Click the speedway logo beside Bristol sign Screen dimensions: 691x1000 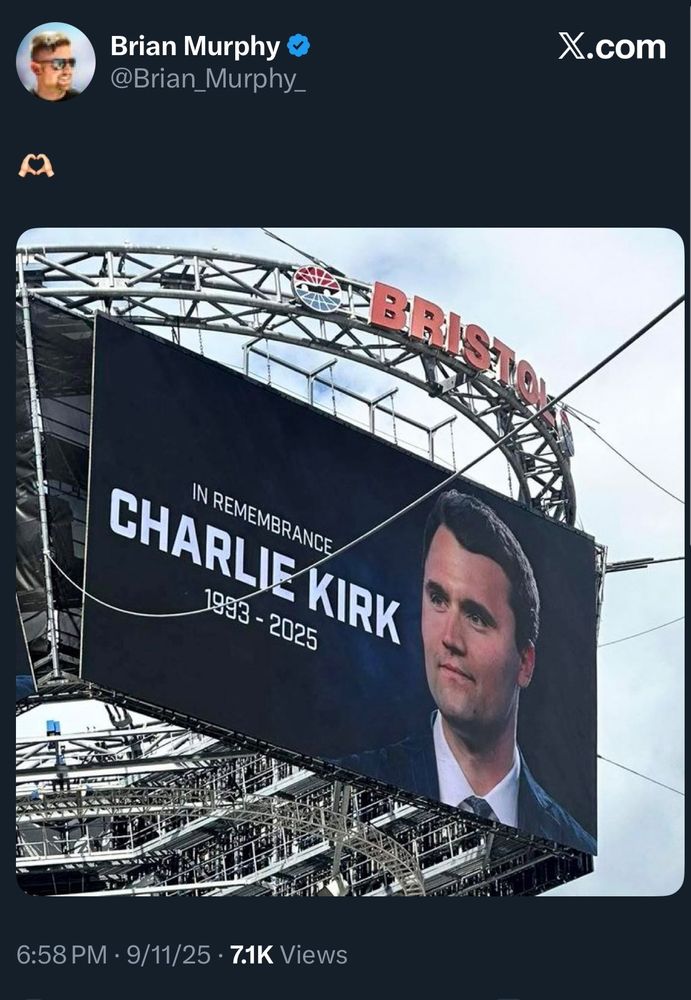pos(317,289)
